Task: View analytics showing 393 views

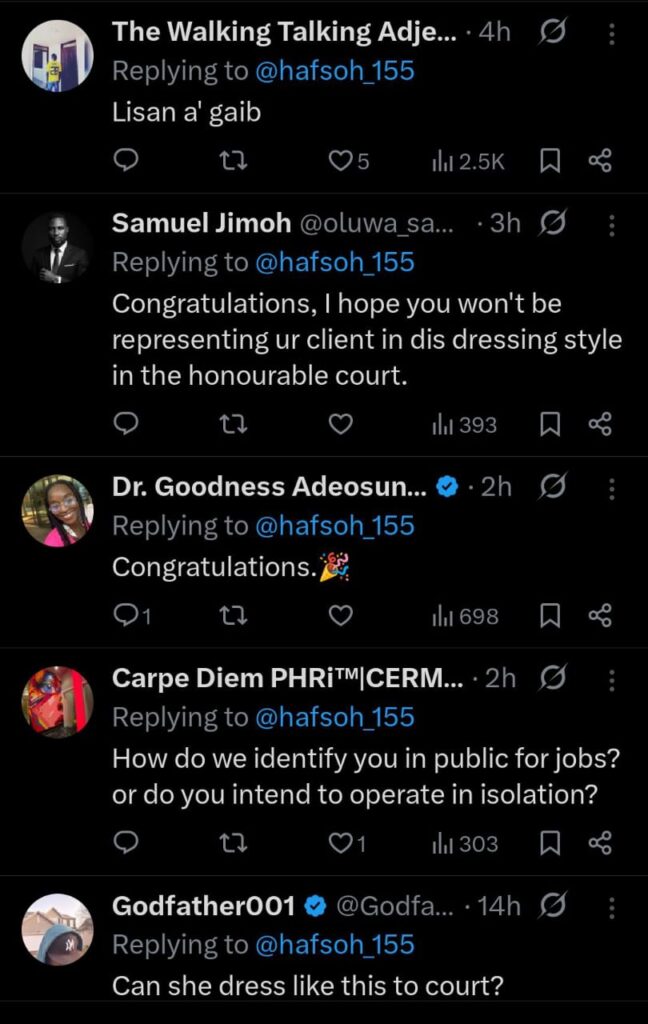Action: coord(464,425)
